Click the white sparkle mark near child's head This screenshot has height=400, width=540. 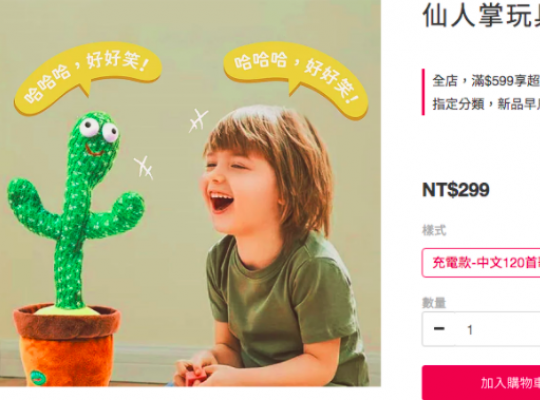point(198,120)
